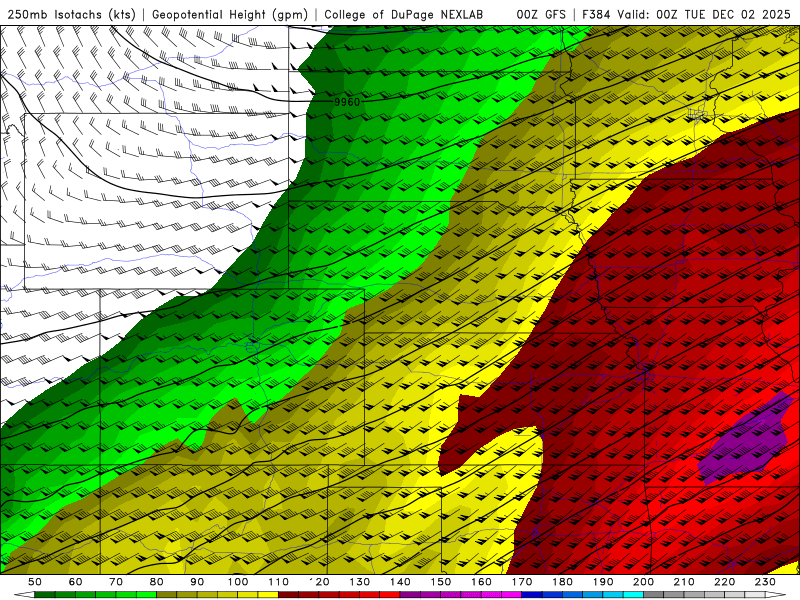Pick the maroon swatch just right of 110

(x=288, y=595)
